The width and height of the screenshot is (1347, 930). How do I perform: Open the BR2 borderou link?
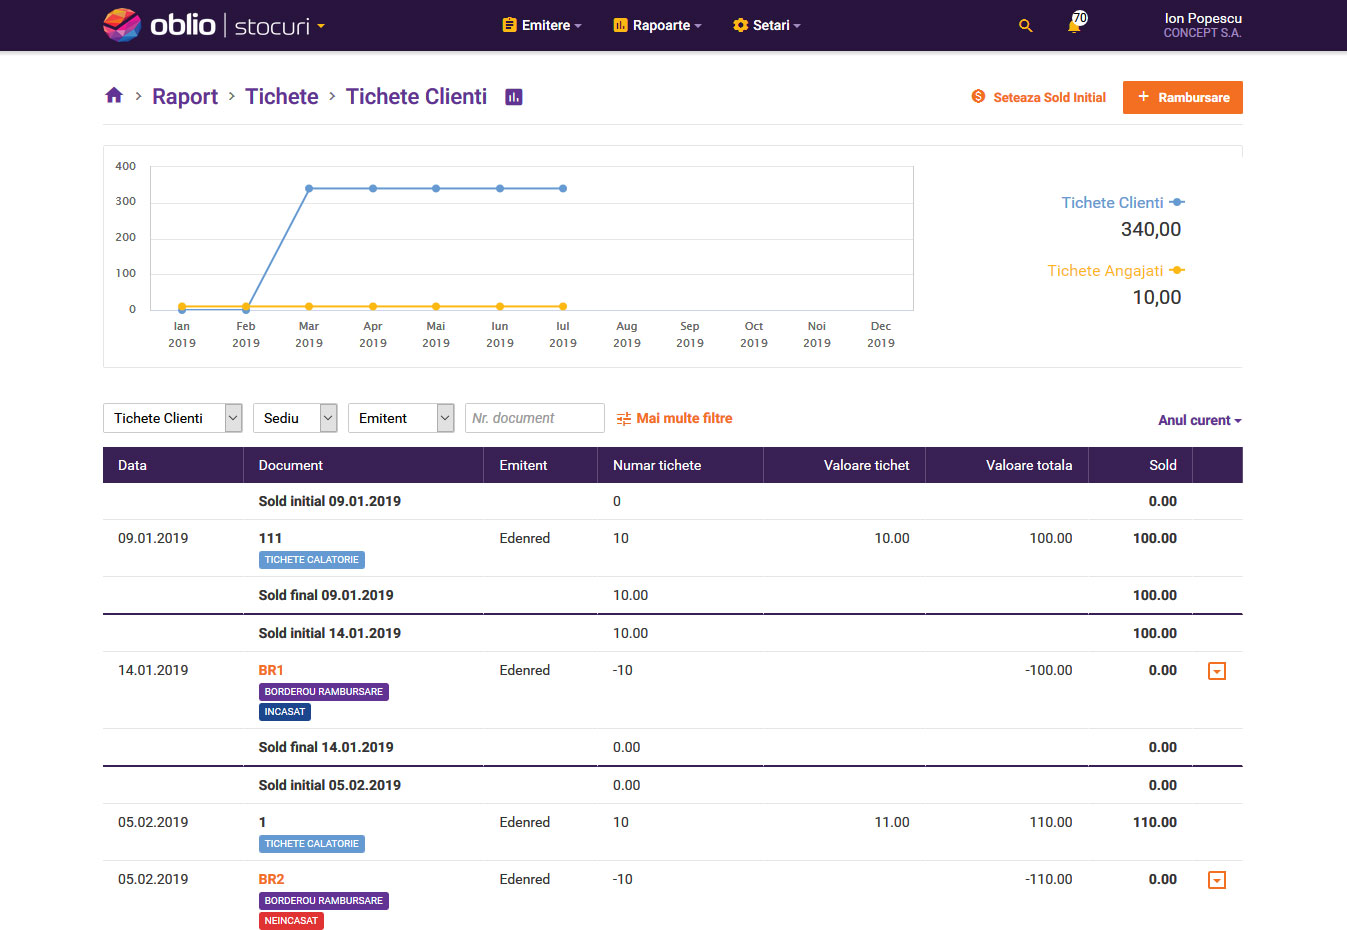point(271,879)
